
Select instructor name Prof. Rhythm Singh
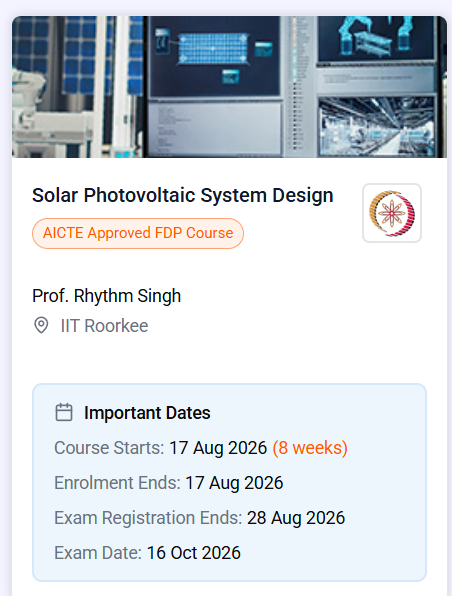106,296
